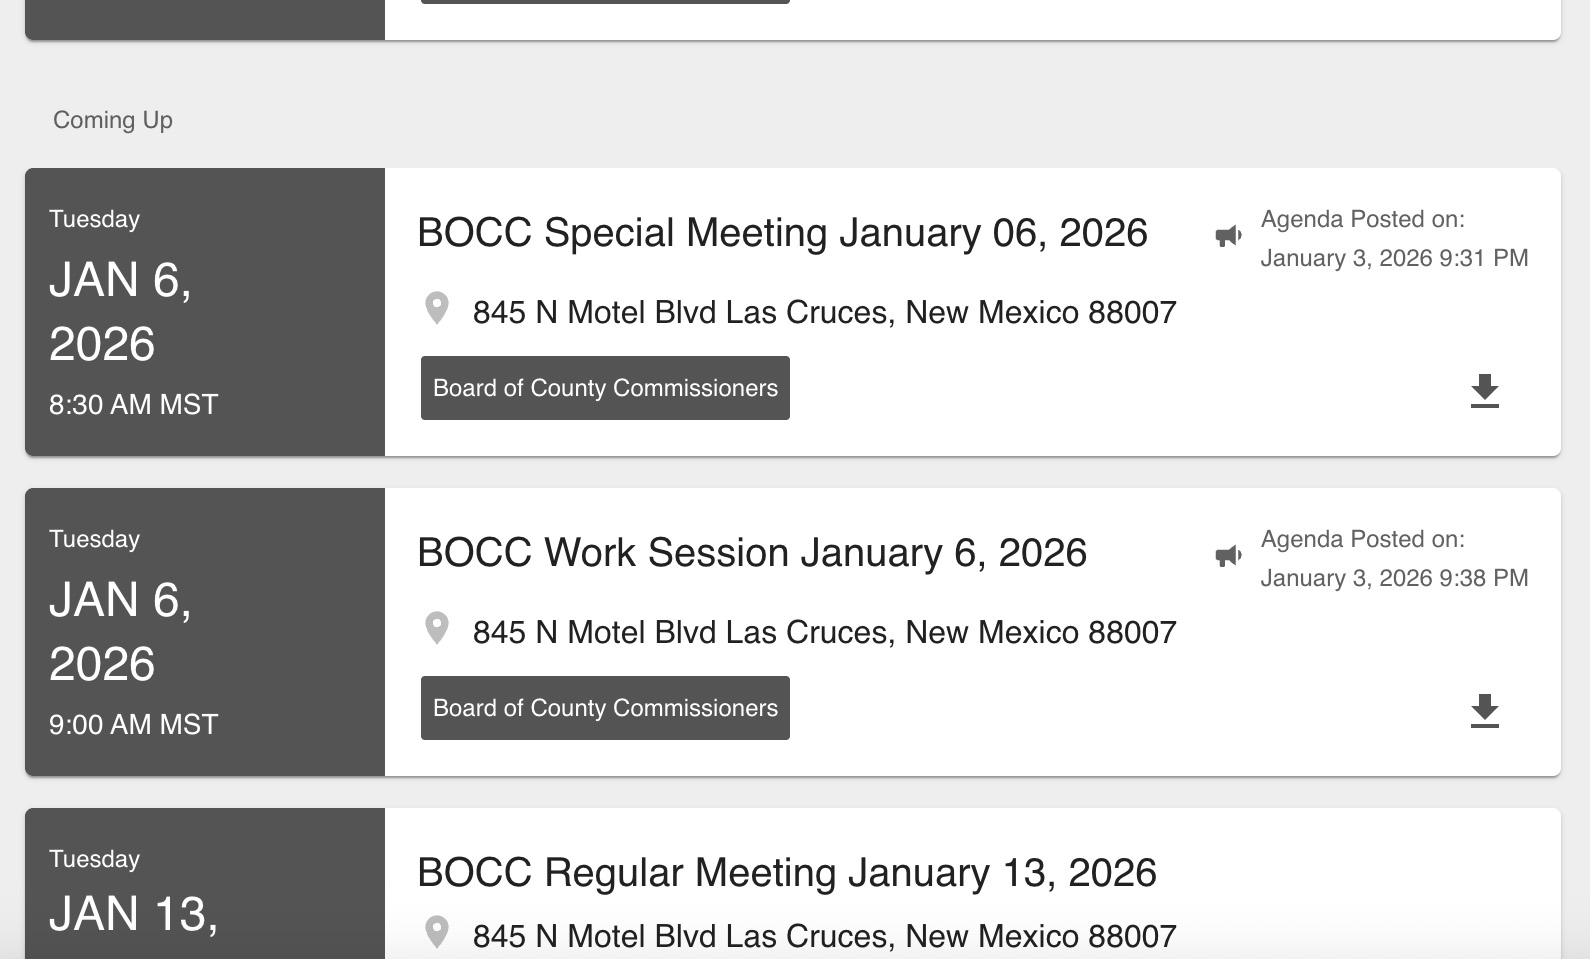This screenshot has width=1590, height=959.
Task: Open BOCC Regular Meeting January 13, 2026
Action: 786,873
